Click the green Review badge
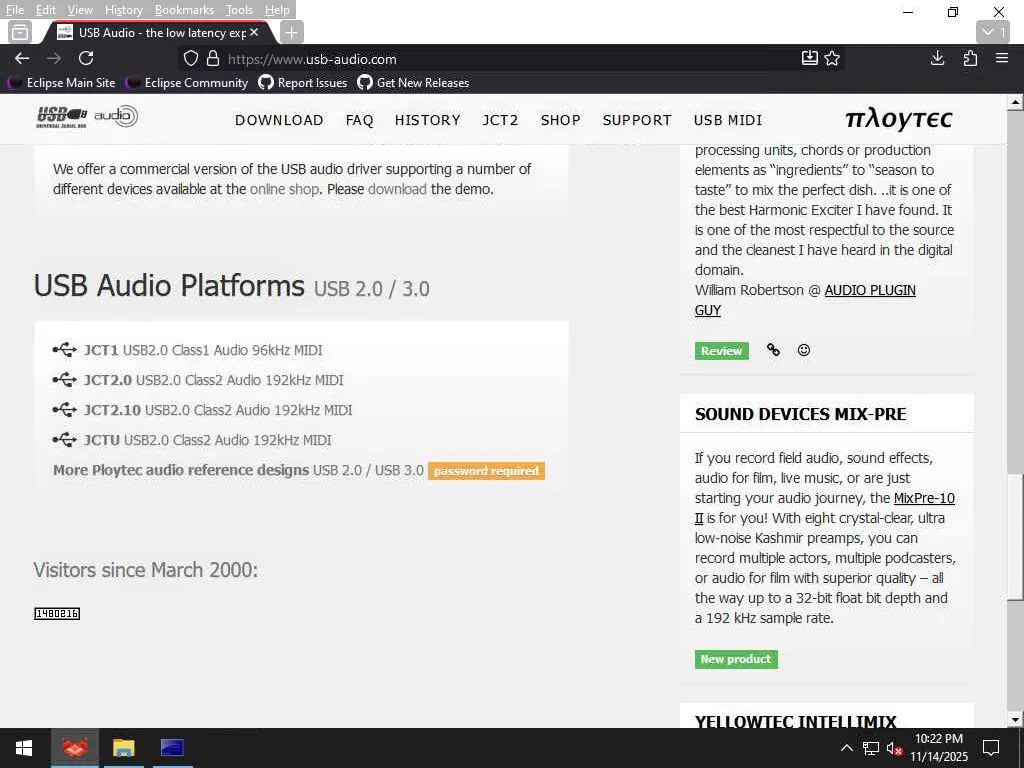The width and height of the screenshot is (1024, 768). click(722, 351)
